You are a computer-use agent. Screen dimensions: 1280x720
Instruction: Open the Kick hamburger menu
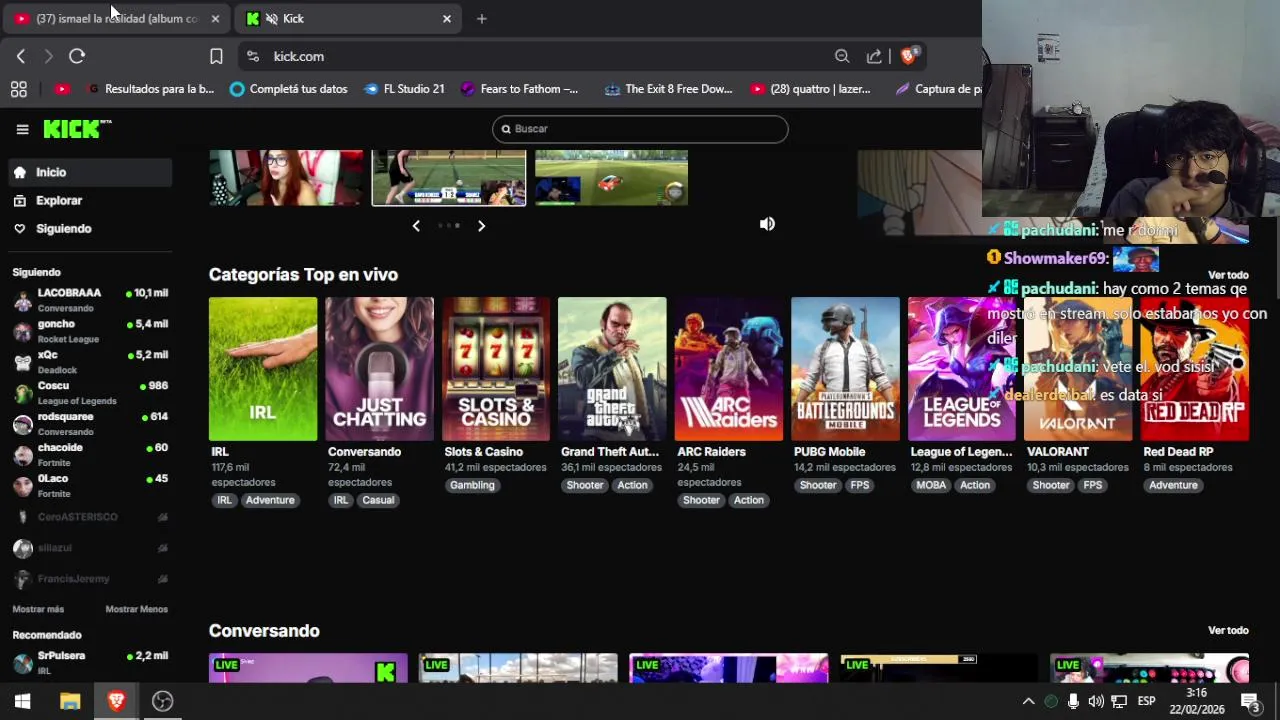click(22, 129)
